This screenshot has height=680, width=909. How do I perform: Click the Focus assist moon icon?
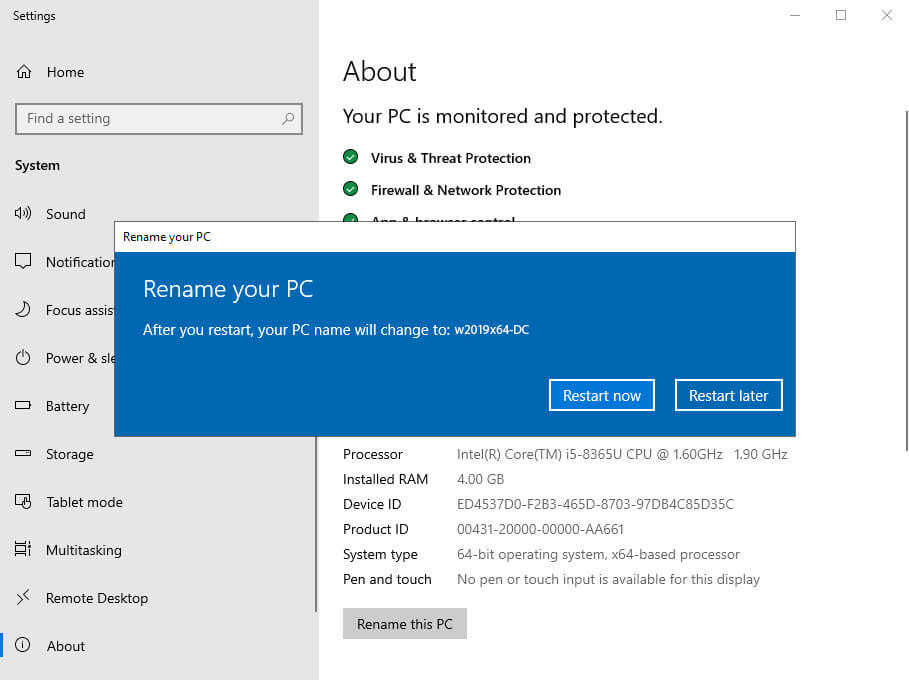click(x=23, y=310)
